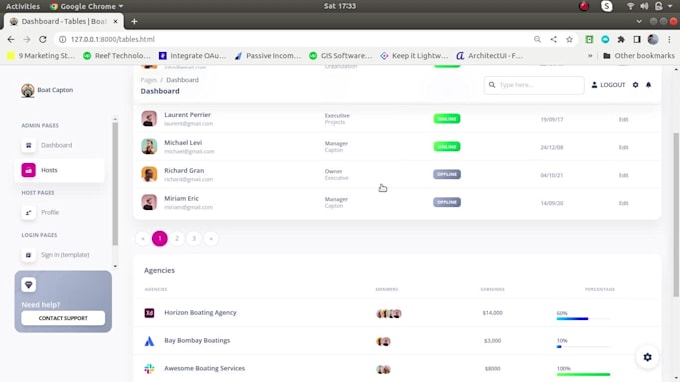Click the Hosts sidebar icon
The image size is (680, 382).
tap(29, 170)
